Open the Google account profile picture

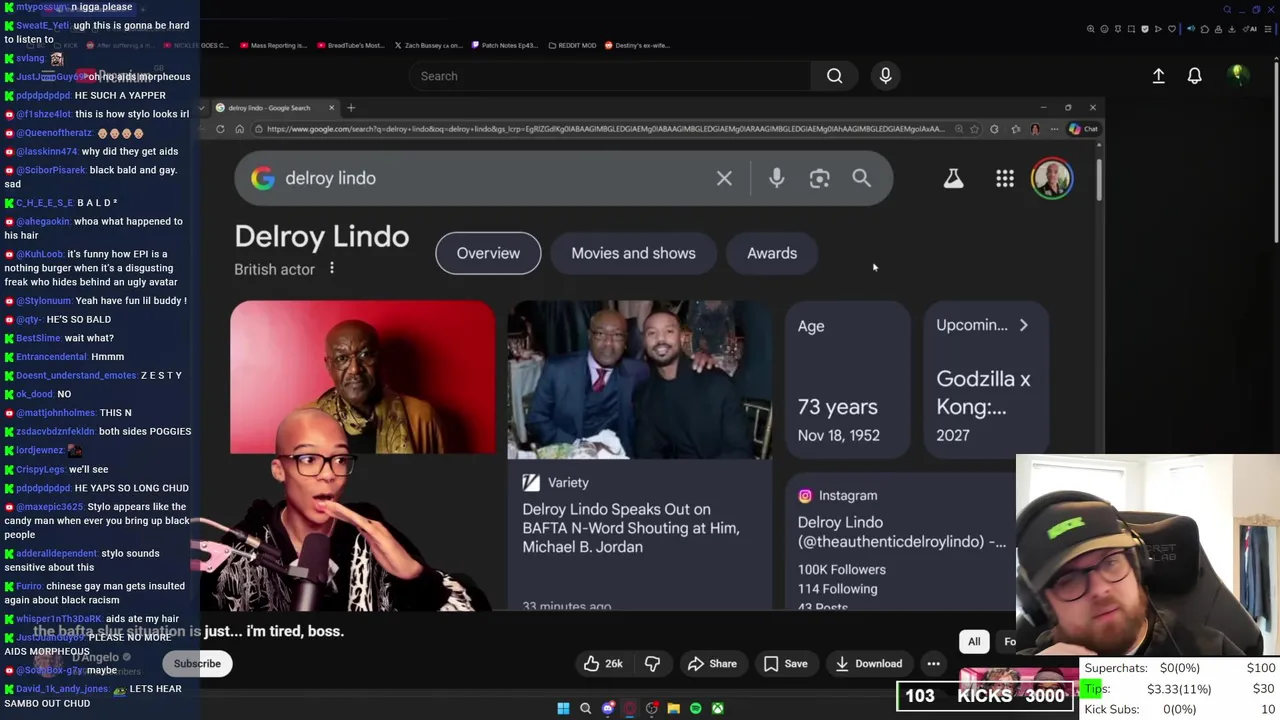click(1052, 178)
